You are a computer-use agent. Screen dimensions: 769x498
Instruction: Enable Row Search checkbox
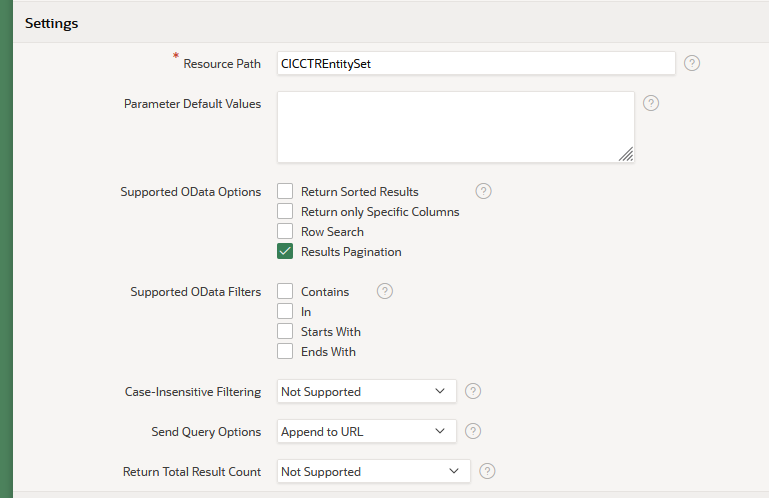(285, 232)
